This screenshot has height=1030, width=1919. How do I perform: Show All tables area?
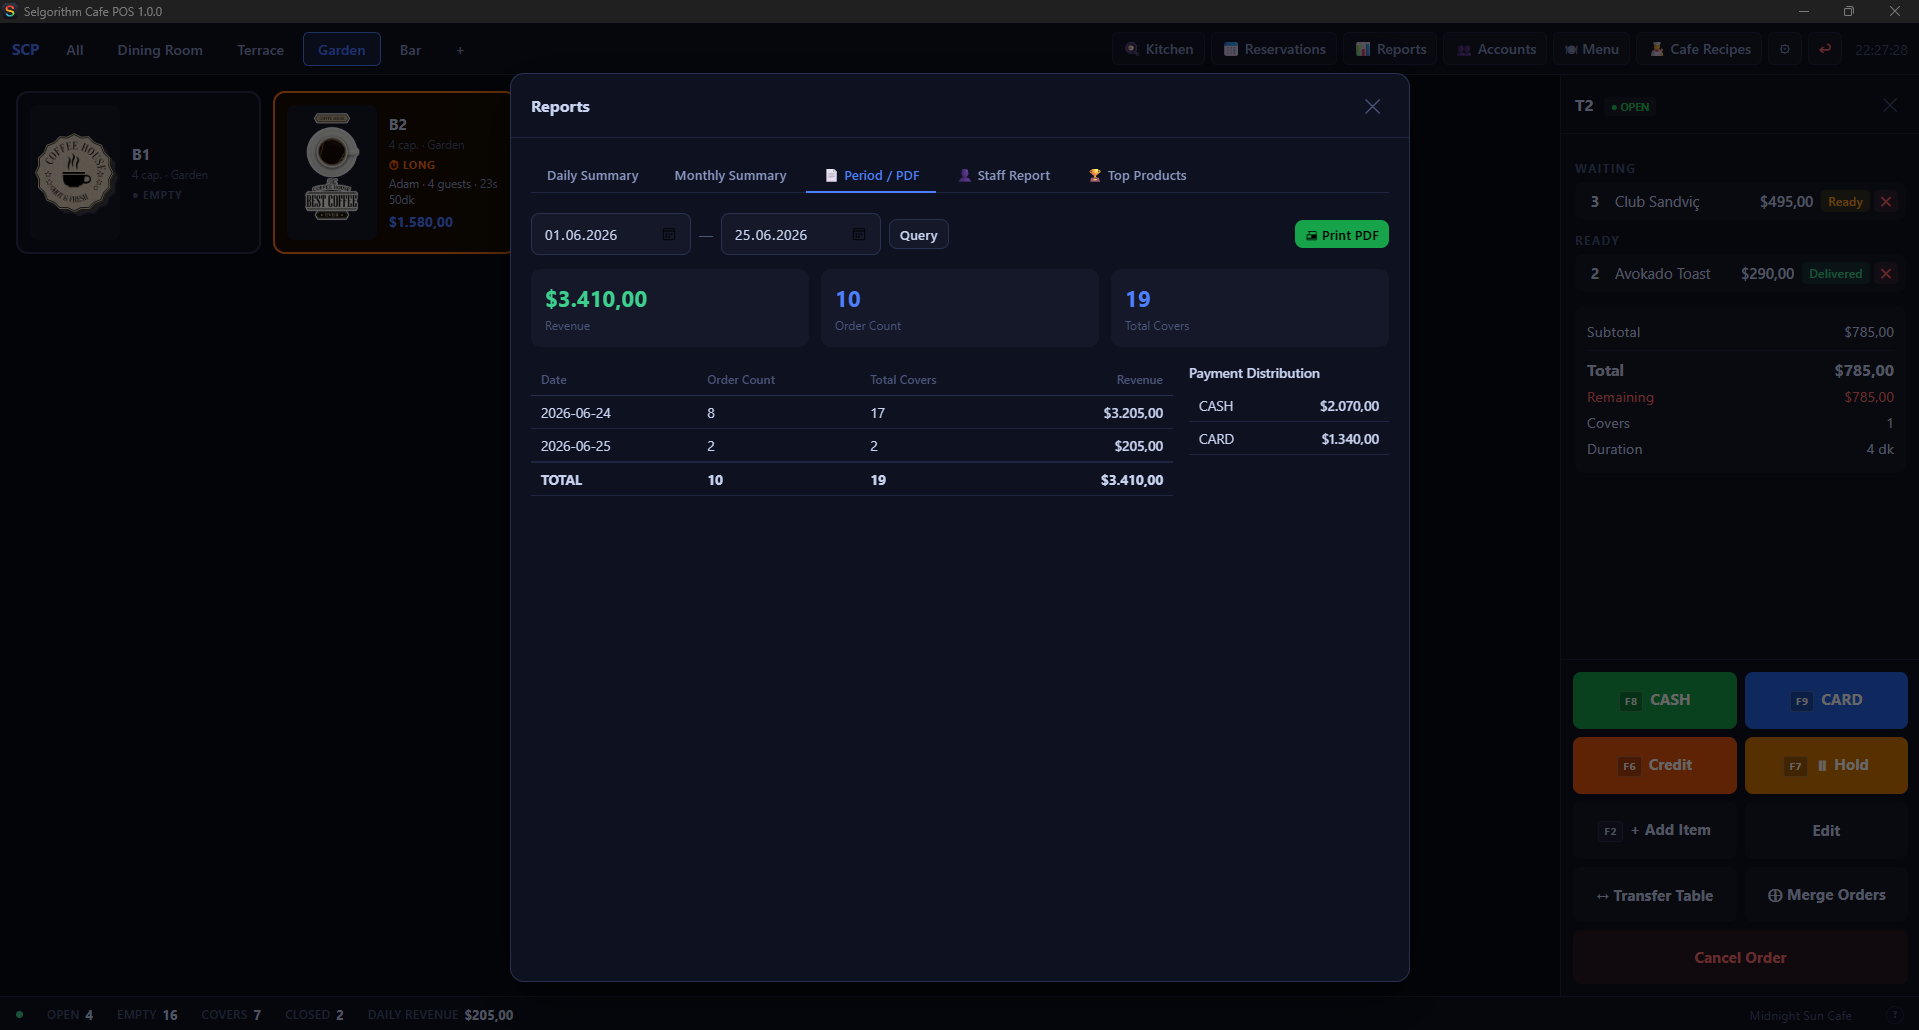click(x=75, y=50)
